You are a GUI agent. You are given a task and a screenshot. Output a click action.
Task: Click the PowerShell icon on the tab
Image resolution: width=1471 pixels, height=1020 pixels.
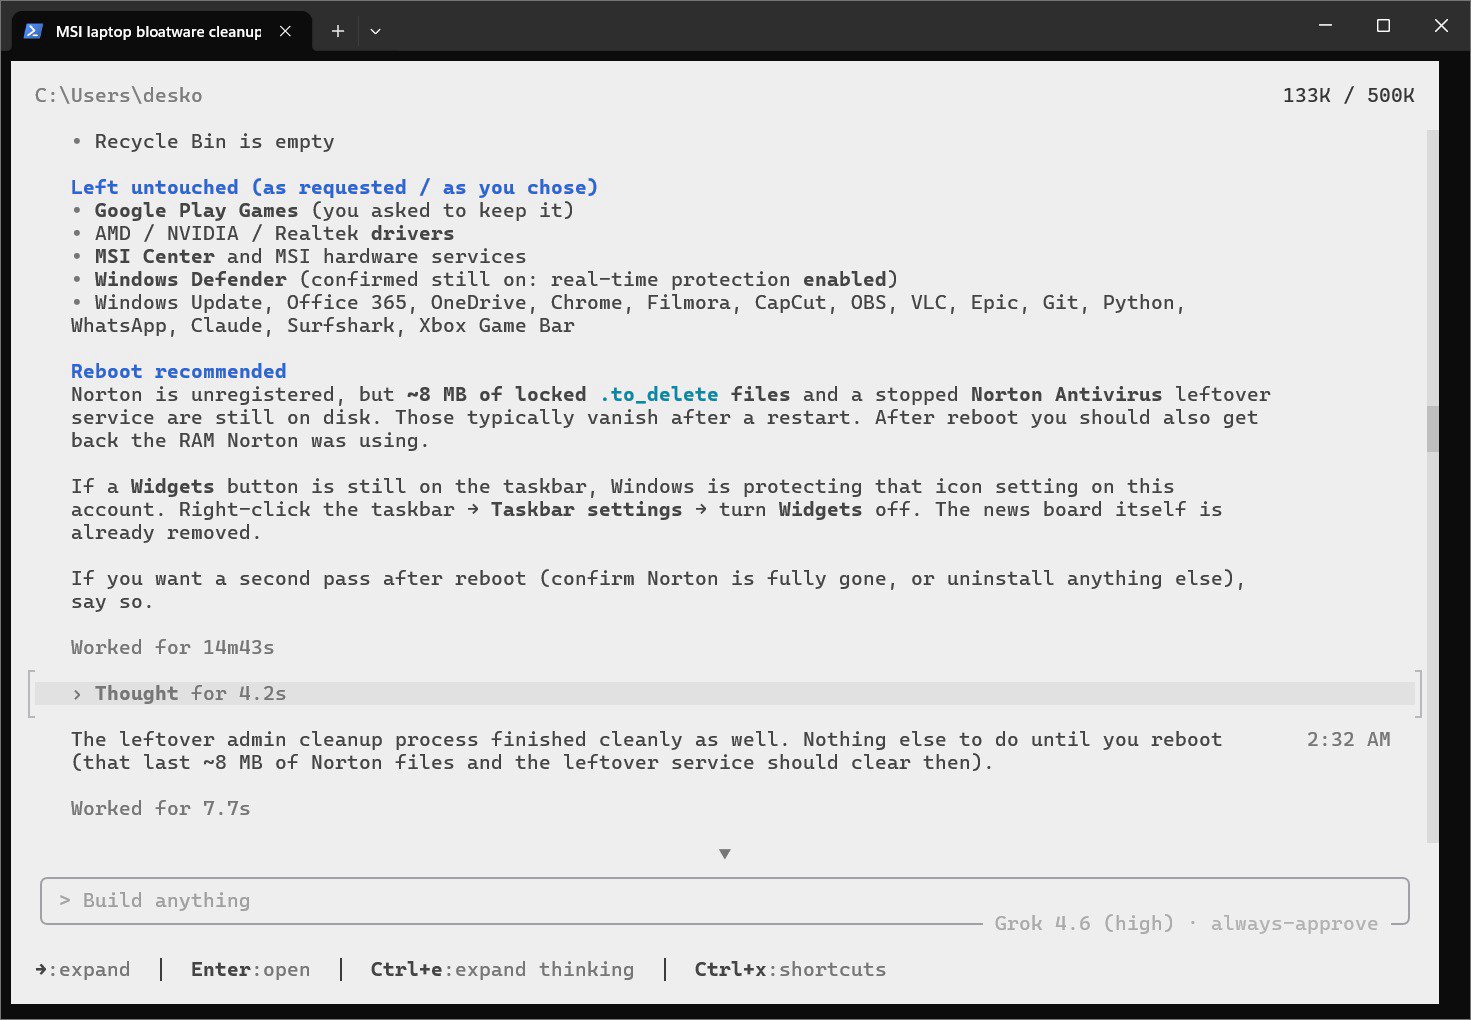[33, 31]
